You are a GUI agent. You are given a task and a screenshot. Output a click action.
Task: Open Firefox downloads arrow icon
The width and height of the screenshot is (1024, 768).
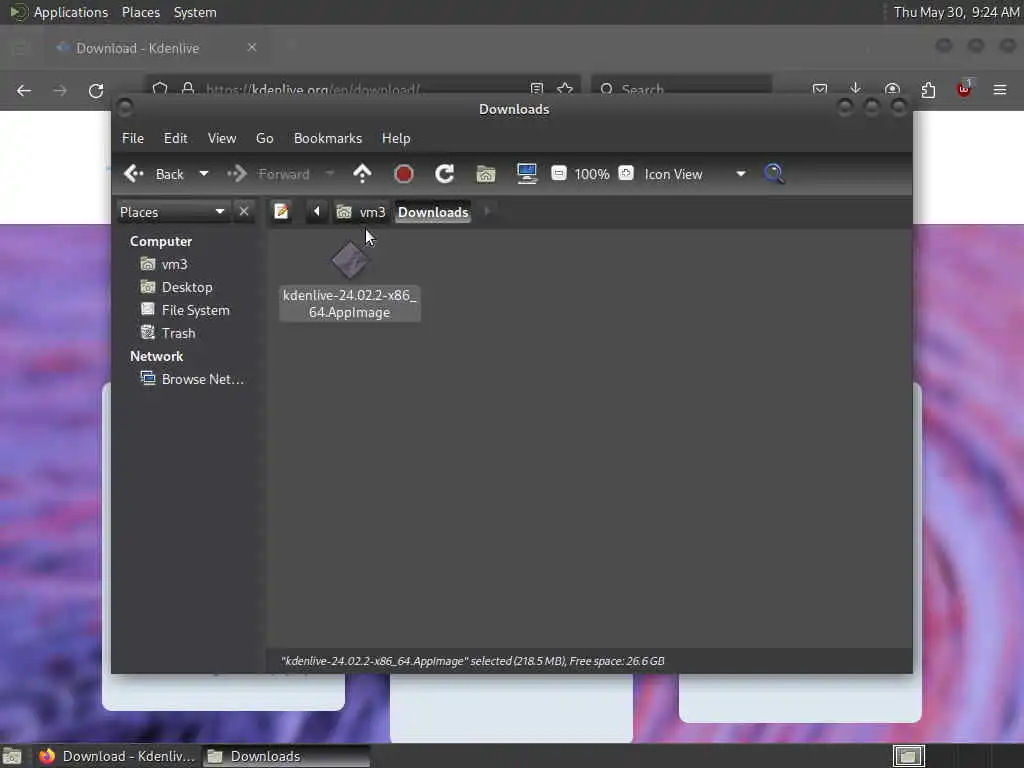[x=856, y=89]
